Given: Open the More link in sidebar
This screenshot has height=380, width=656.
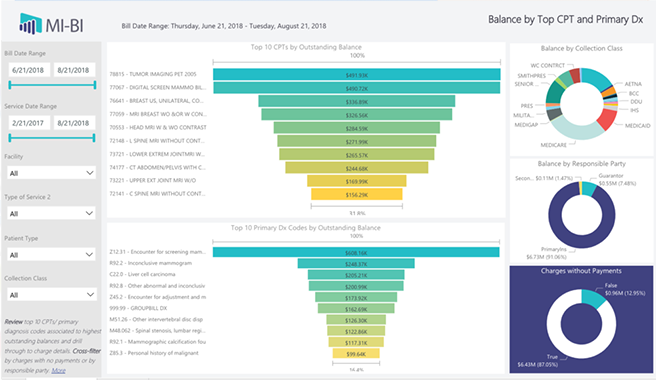Looking at the screenshot, I should [x=59, y=370].
